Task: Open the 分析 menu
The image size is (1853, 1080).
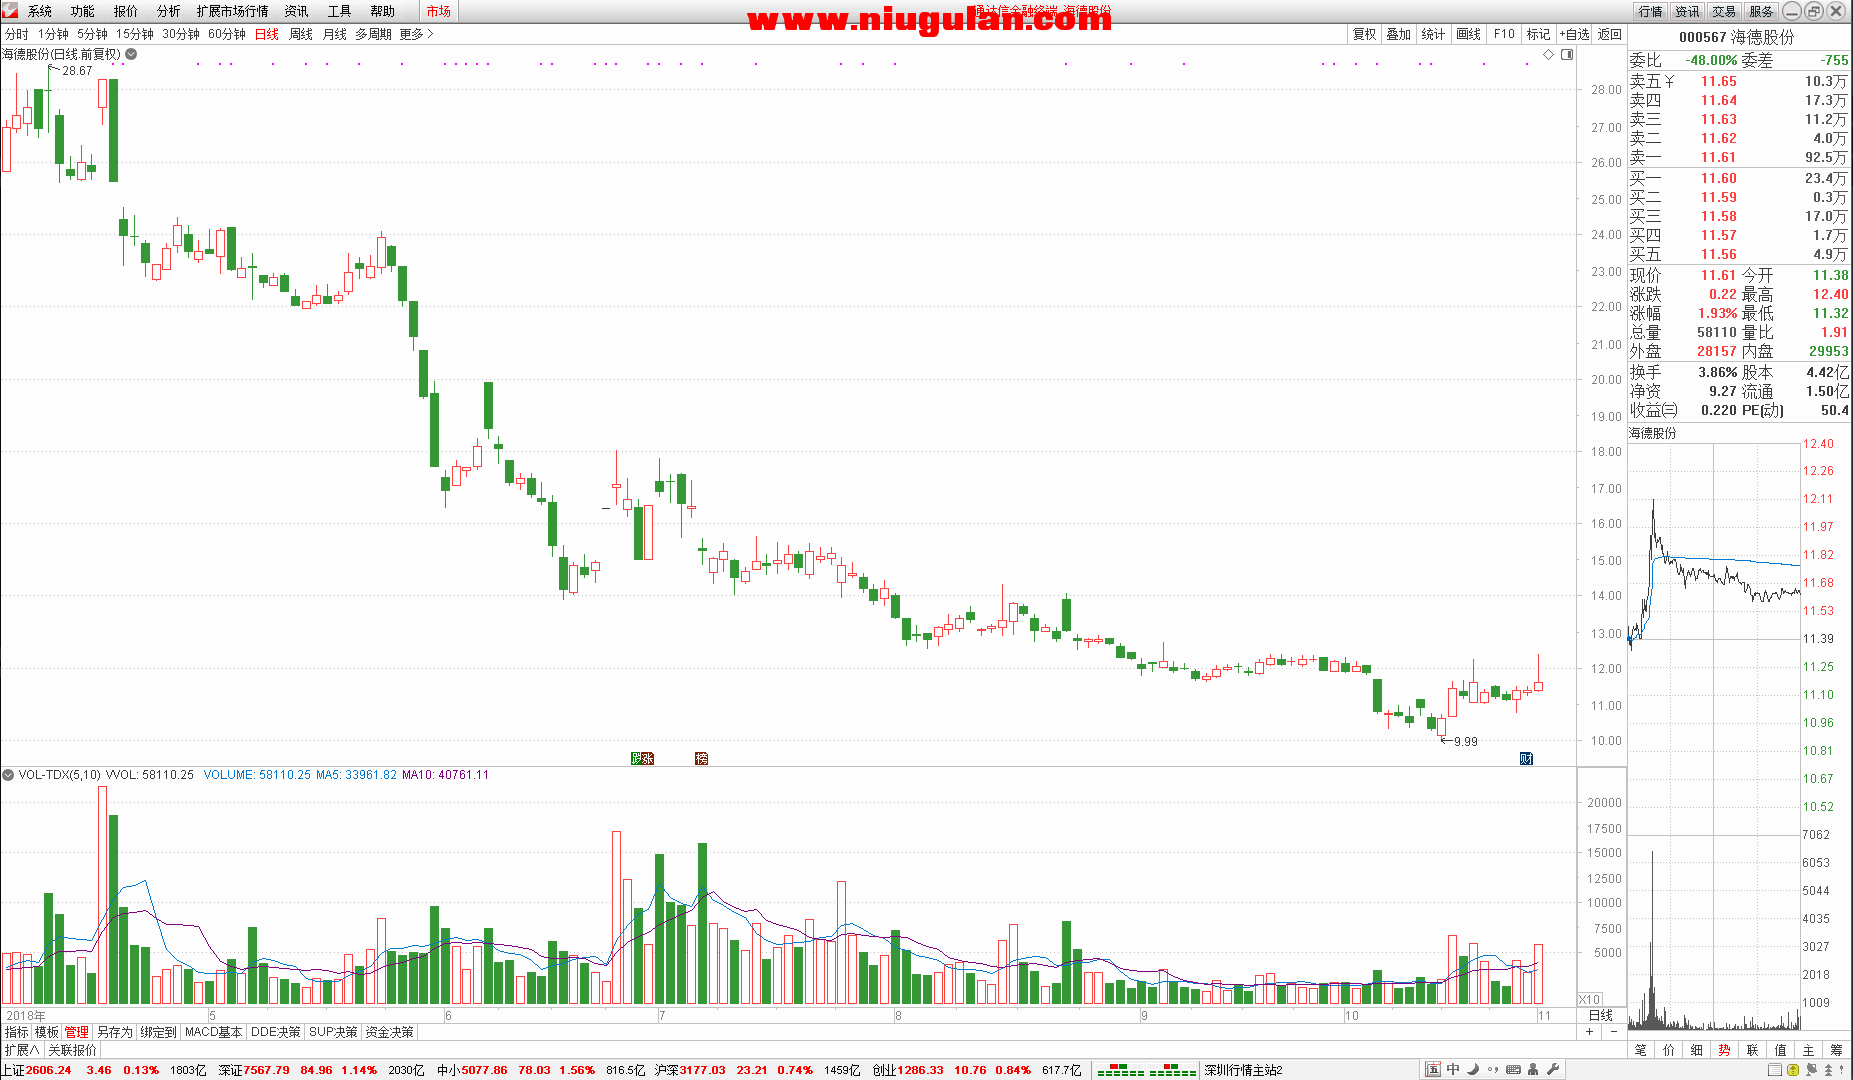Action: point(169,11)
